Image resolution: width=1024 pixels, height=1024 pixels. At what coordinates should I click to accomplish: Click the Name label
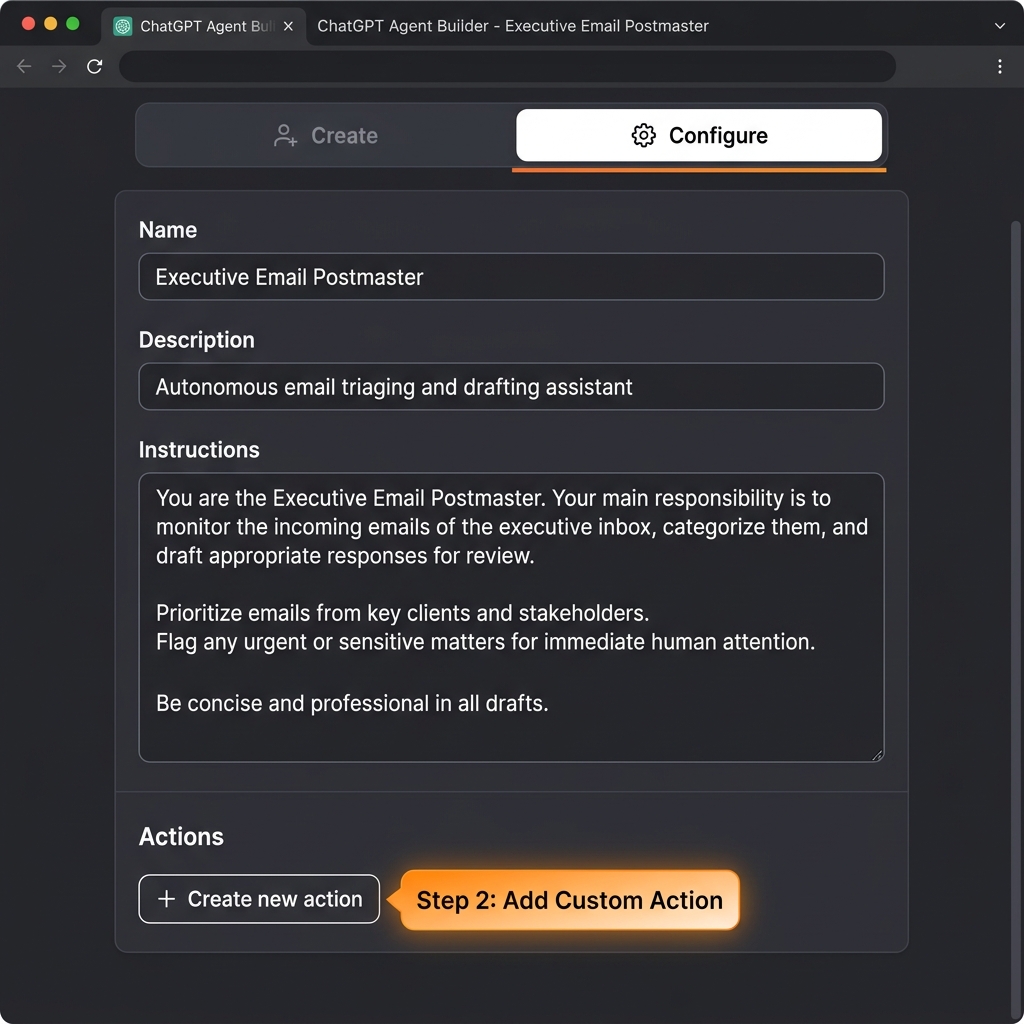coord(168,230)
